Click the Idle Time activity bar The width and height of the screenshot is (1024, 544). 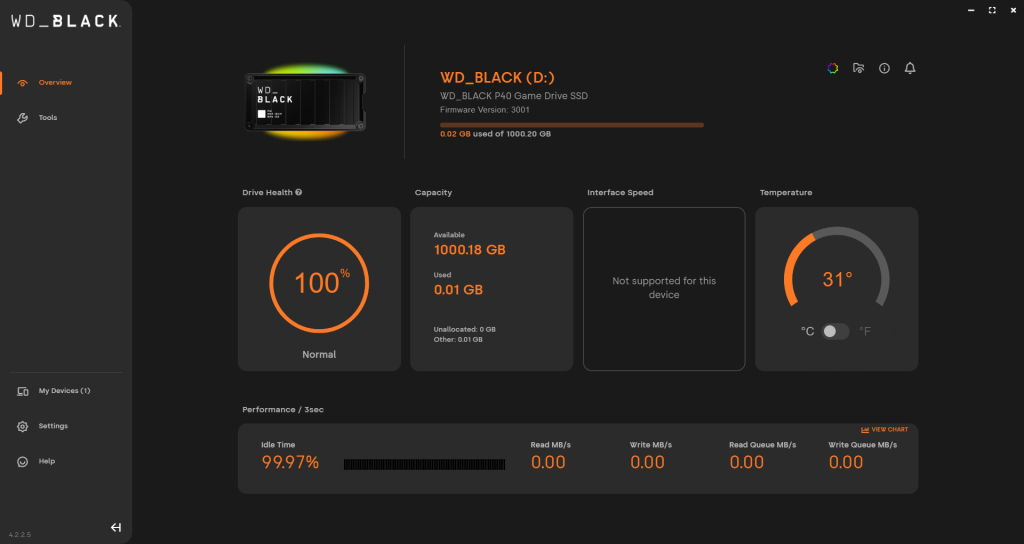(x=424, y=464)
